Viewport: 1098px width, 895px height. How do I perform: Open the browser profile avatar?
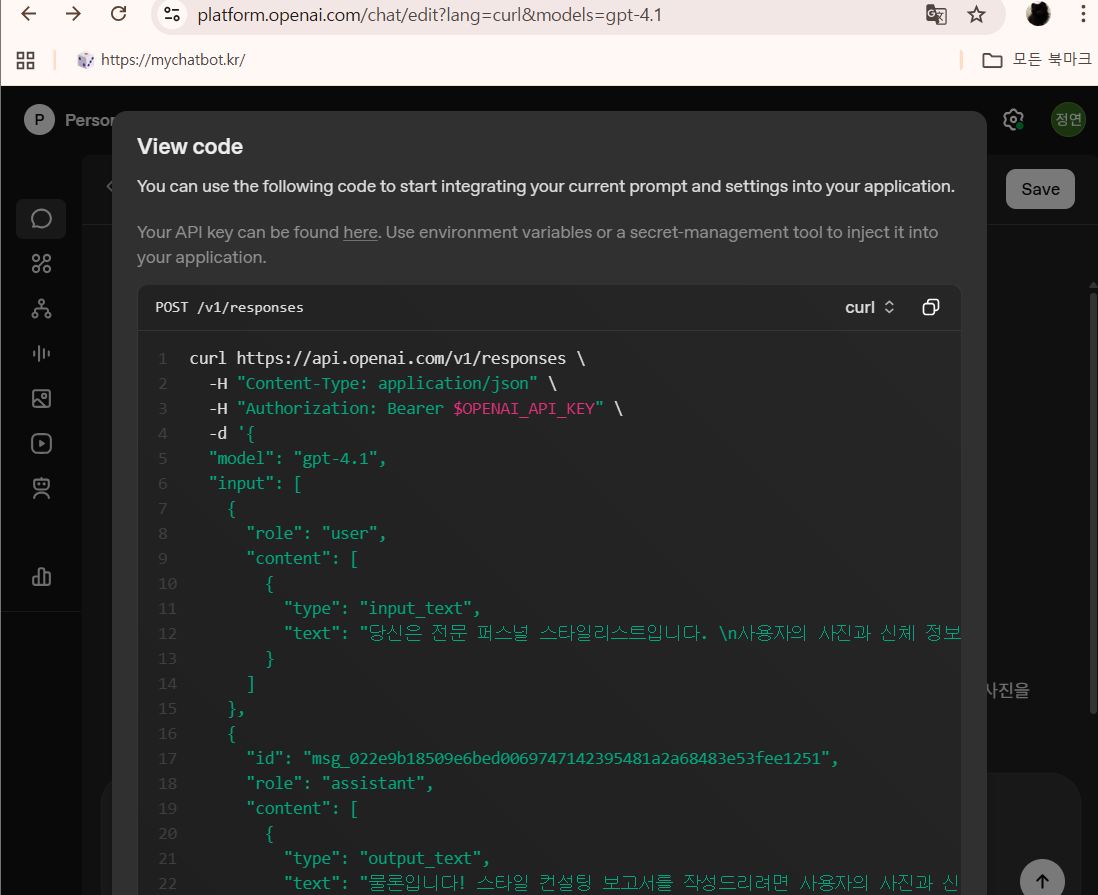click(x=1038, y=14)
